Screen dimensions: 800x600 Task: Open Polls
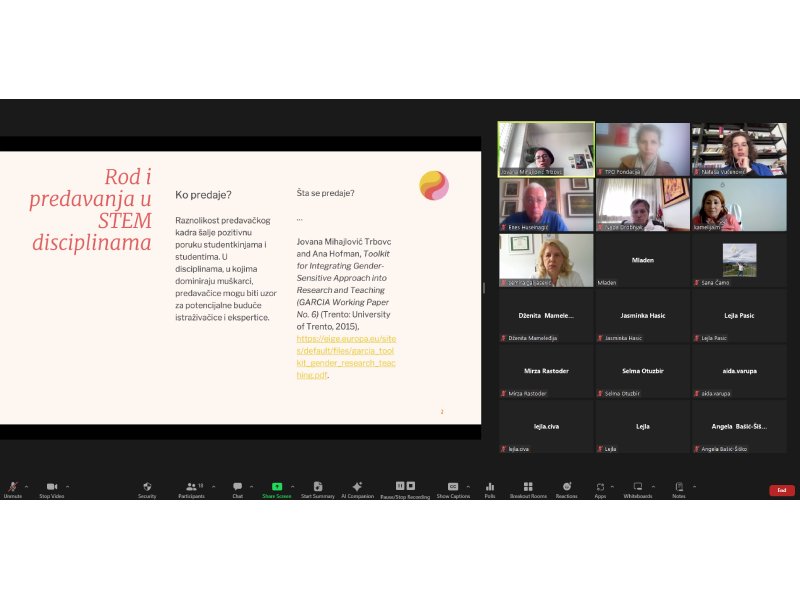click(x=490, y=487)
